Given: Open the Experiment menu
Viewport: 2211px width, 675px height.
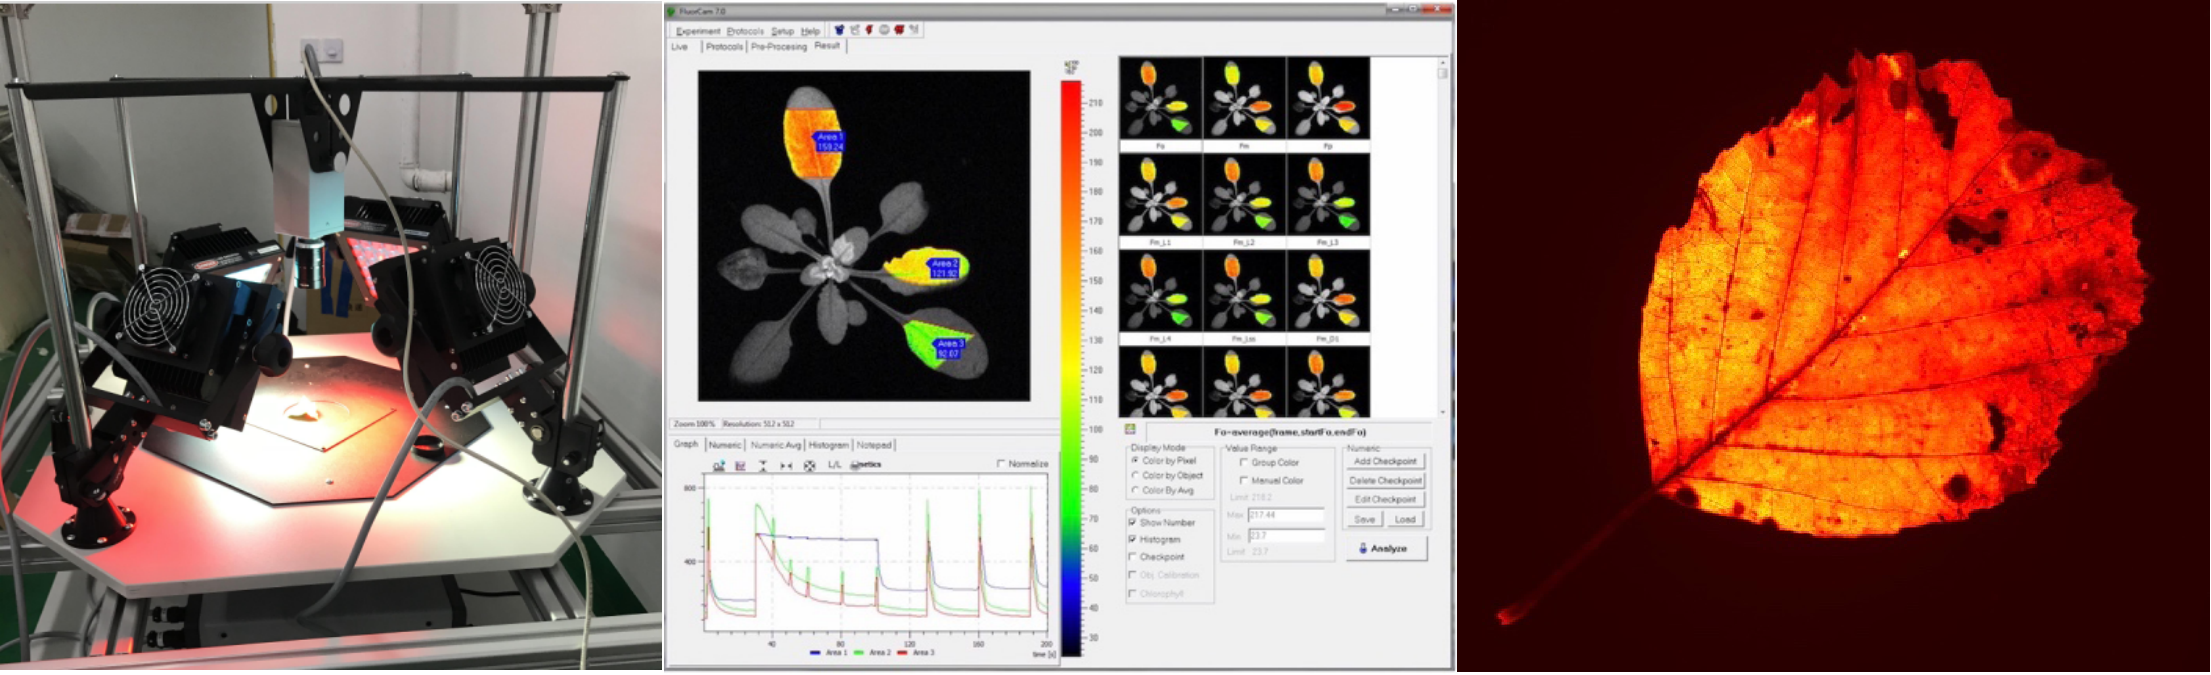Looking at the screenshot, I should [697, 31].
